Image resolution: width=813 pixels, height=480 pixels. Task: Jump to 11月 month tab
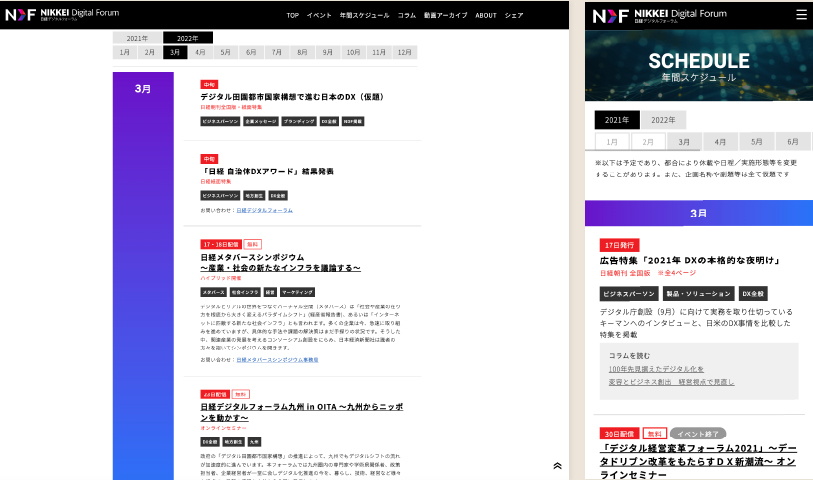(379, 52)
